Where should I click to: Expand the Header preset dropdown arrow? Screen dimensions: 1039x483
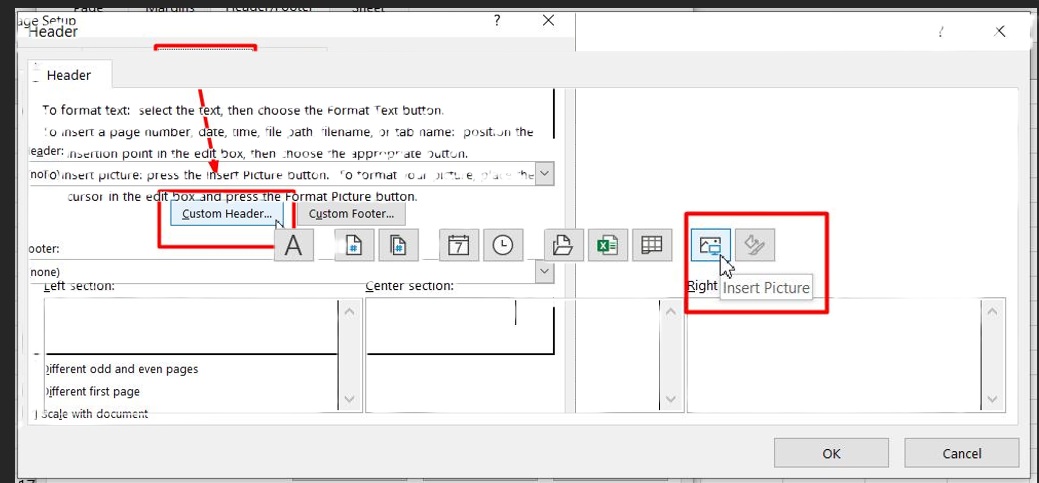click(x=544, y=174)
